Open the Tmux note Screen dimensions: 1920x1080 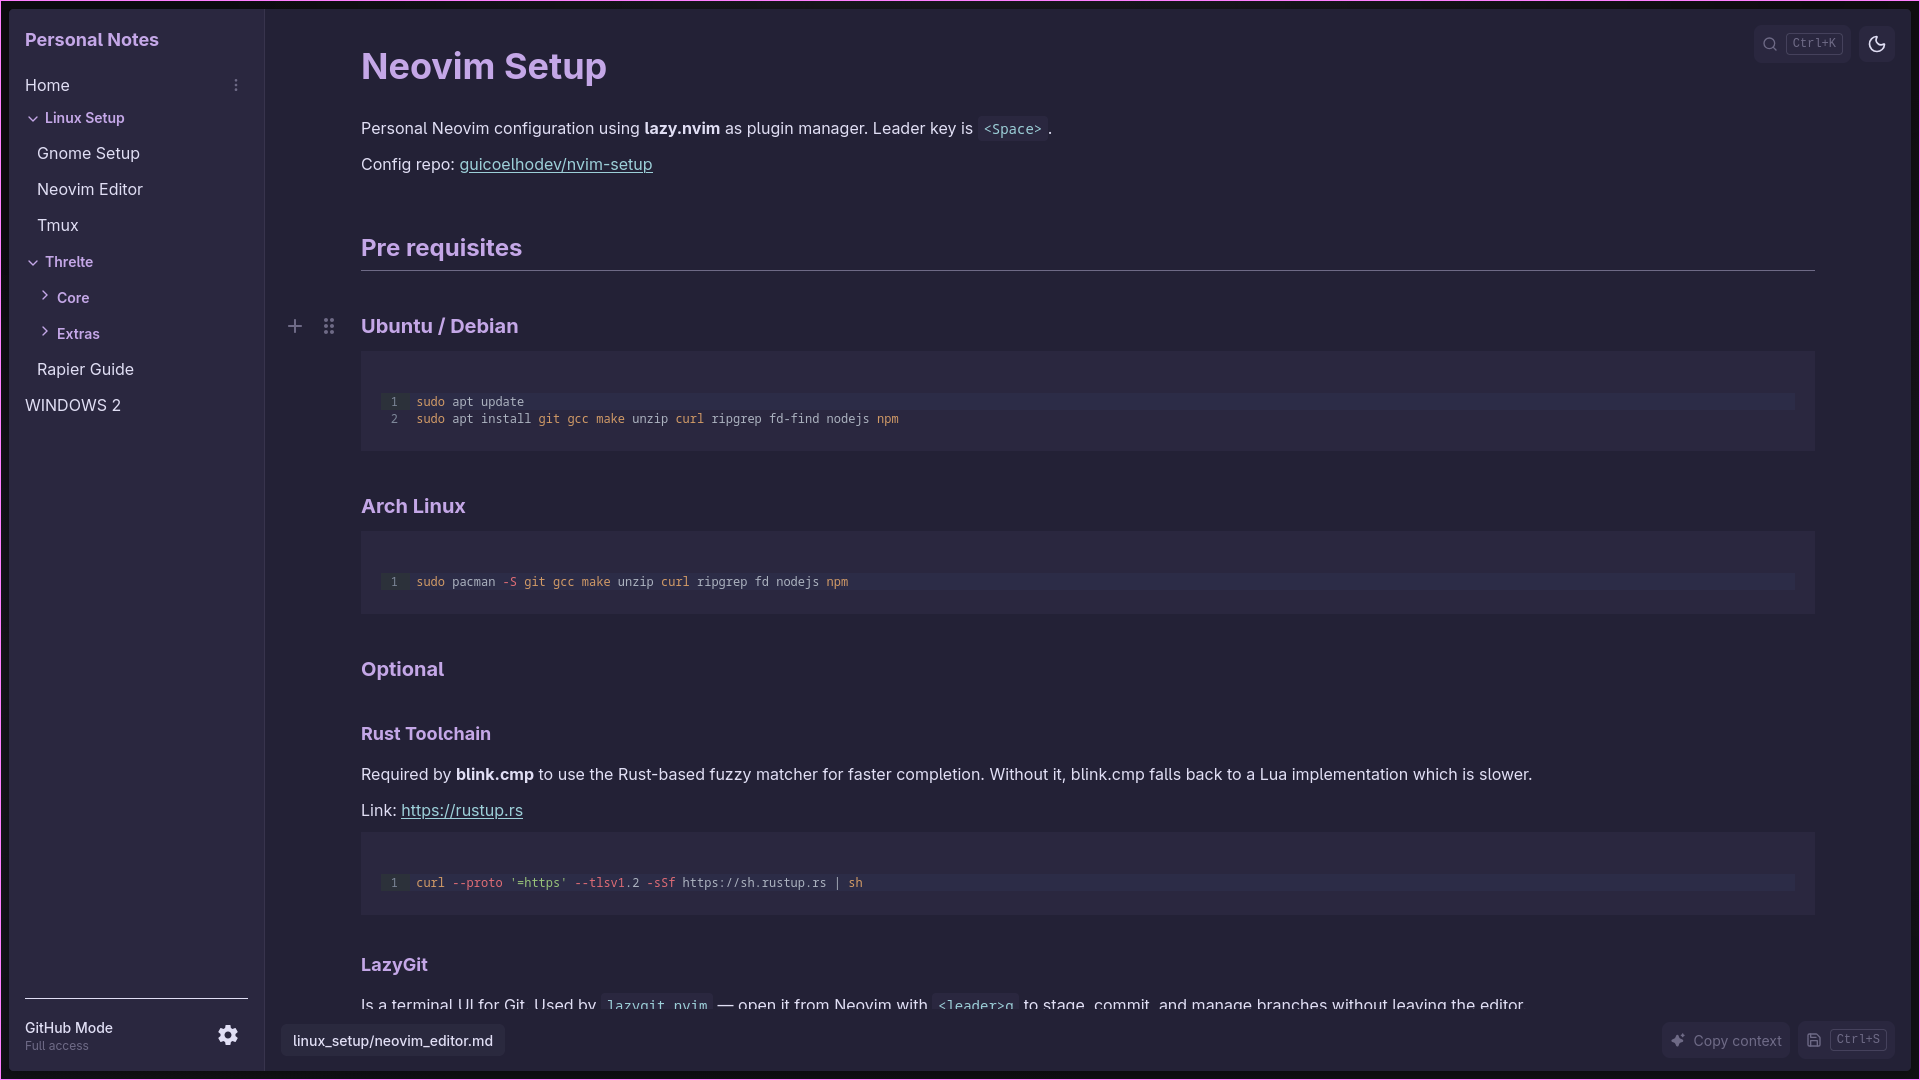(x=58, y=225)
